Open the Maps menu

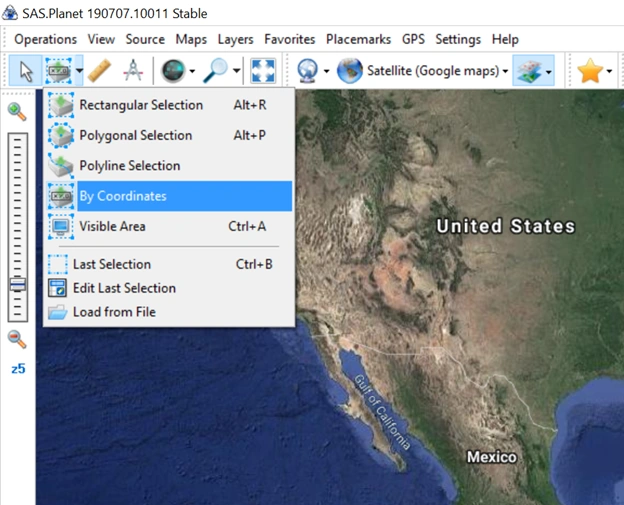click(191, 39)
